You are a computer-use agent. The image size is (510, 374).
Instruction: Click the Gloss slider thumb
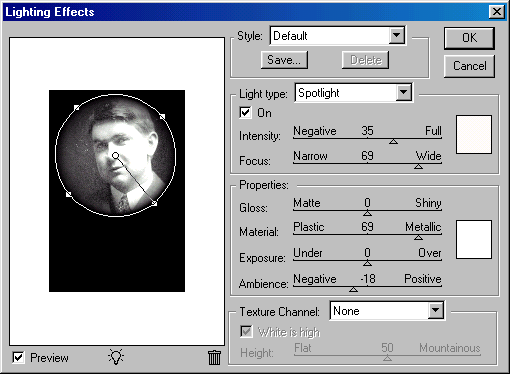tap(367, 213)
